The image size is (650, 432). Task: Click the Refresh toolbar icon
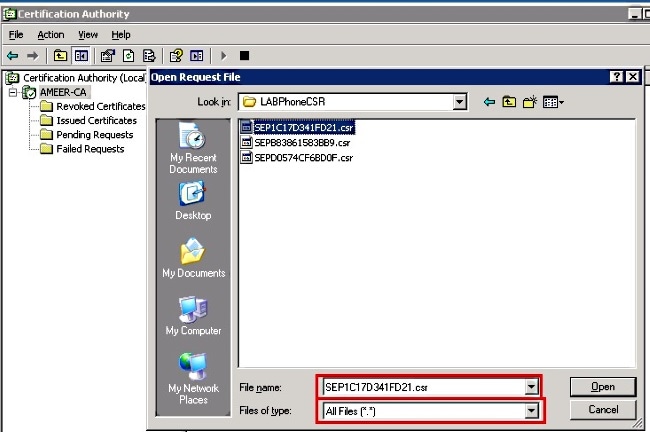[129, 56]
